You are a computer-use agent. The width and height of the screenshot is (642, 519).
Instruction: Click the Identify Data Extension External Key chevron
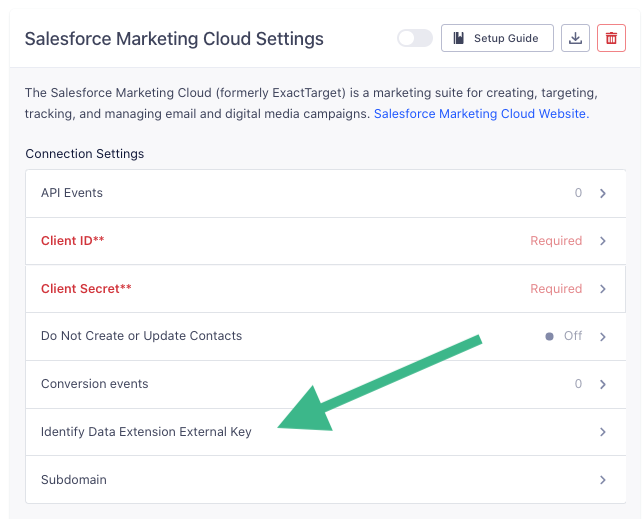click(603, 432)
